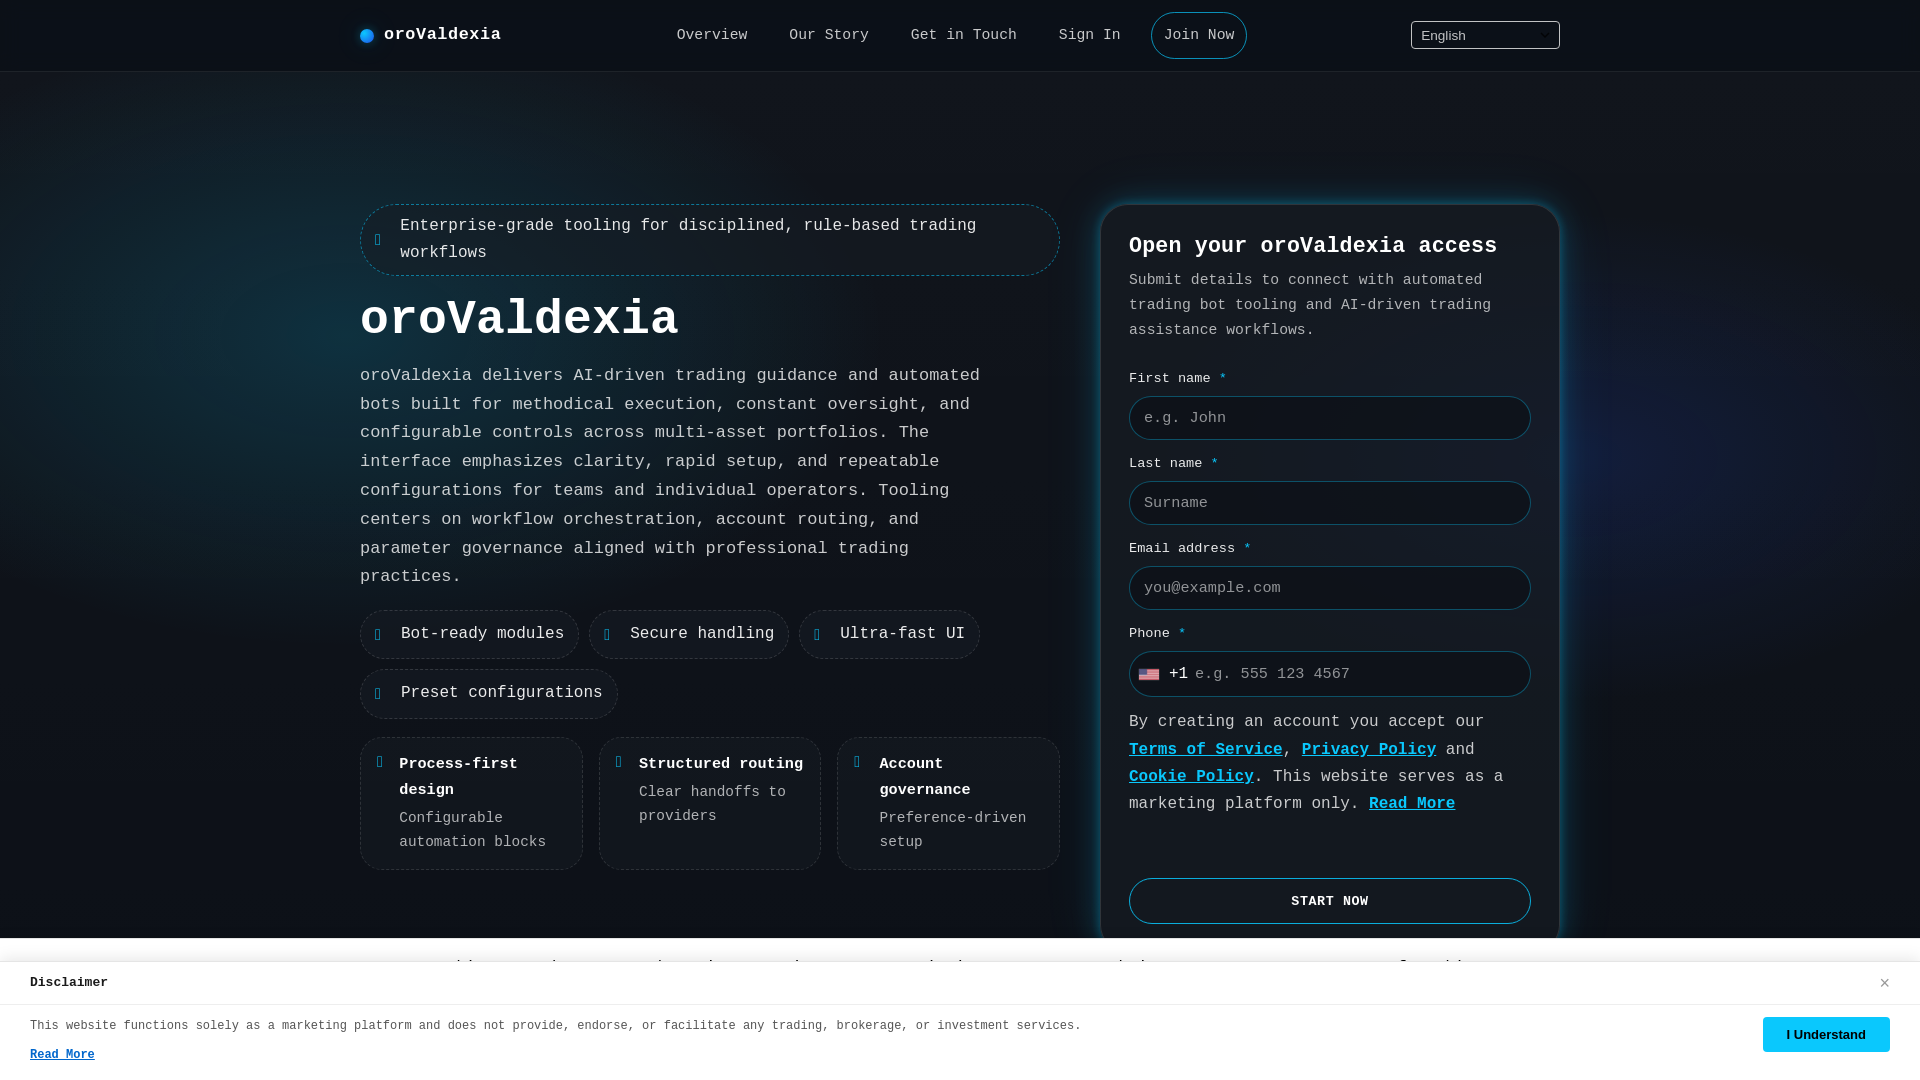Select Sign In in navigation
Screen dimensions: 1920x1080
[x=1090, y=35]
